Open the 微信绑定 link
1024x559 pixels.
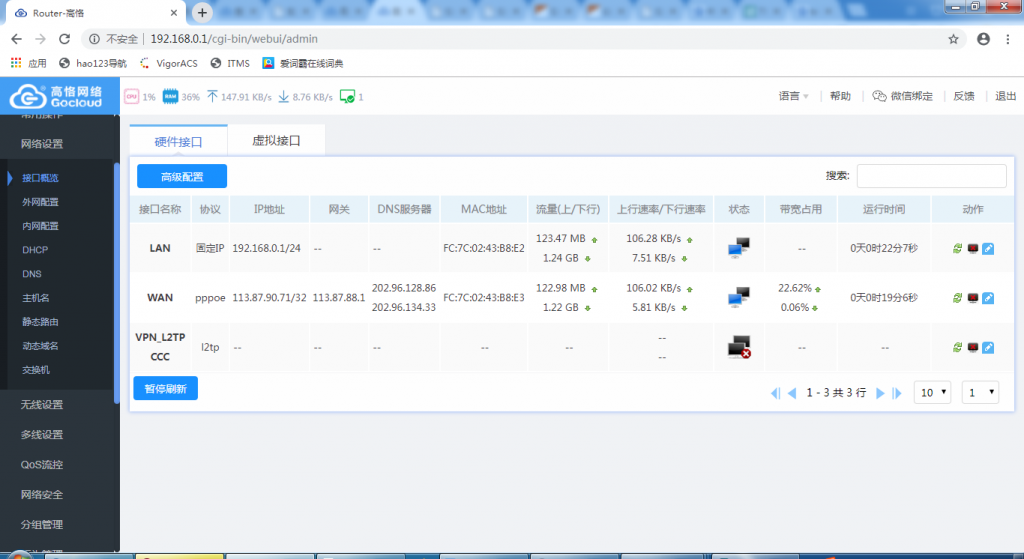pos(903,96)
